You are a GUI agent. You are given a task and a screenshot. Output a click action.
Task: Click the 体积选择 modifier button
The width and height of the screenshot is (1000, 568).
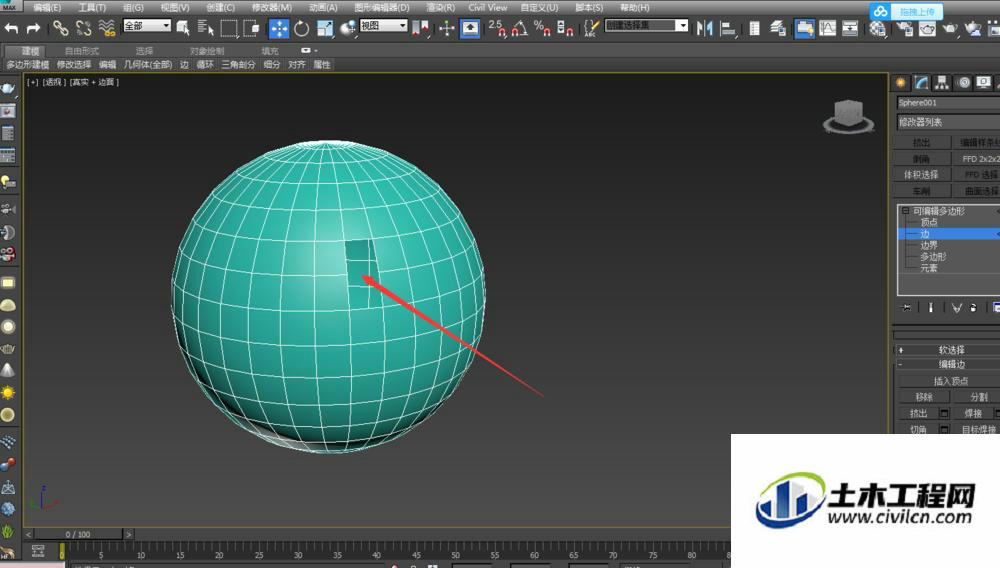(x=921, y=174)
